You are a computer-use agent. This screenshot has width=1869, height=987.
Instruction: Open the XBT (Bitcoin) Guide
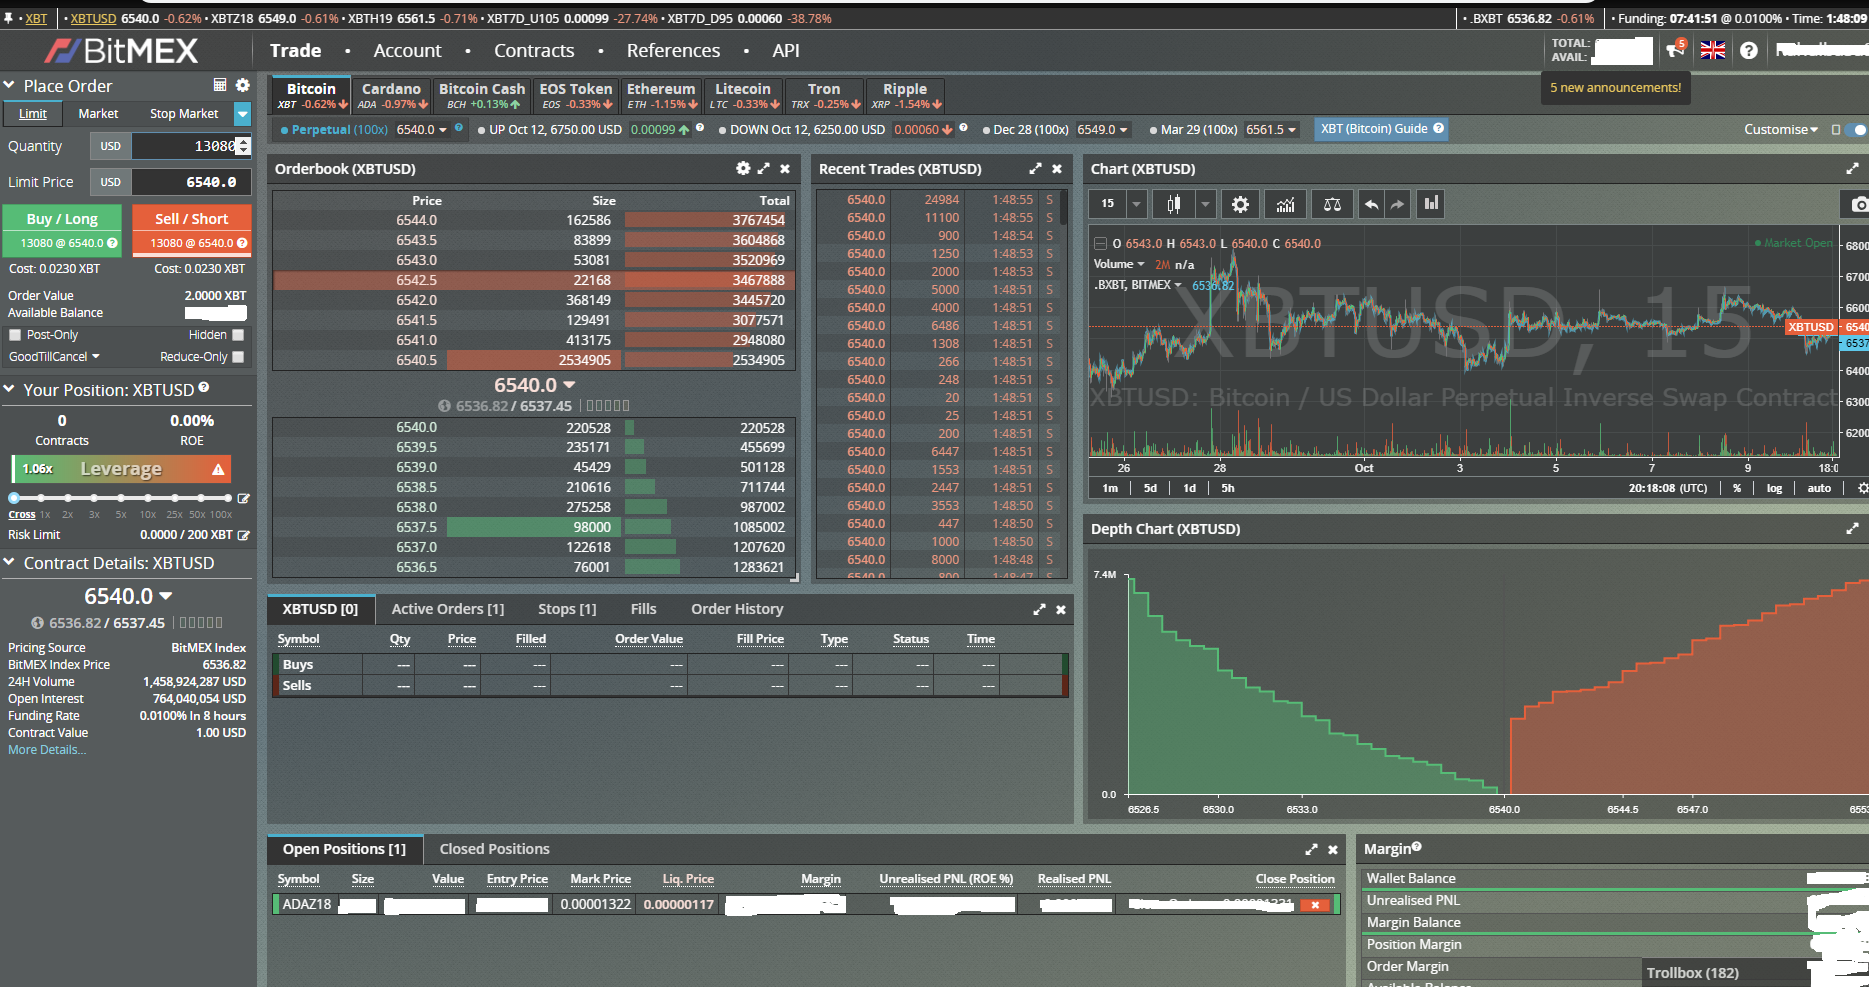(1382, 129)
